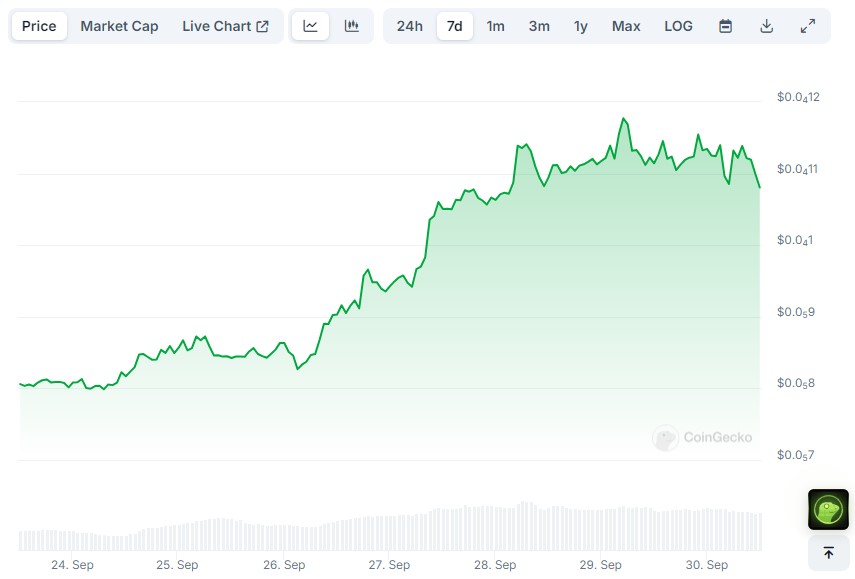Click the $0.0₄12 axis label
This screenshot has width=855, height=579.
tap(798, 97)
